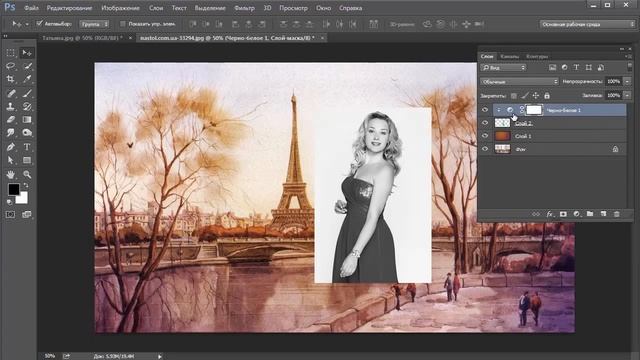Click the link layers icon

(536, 214)
